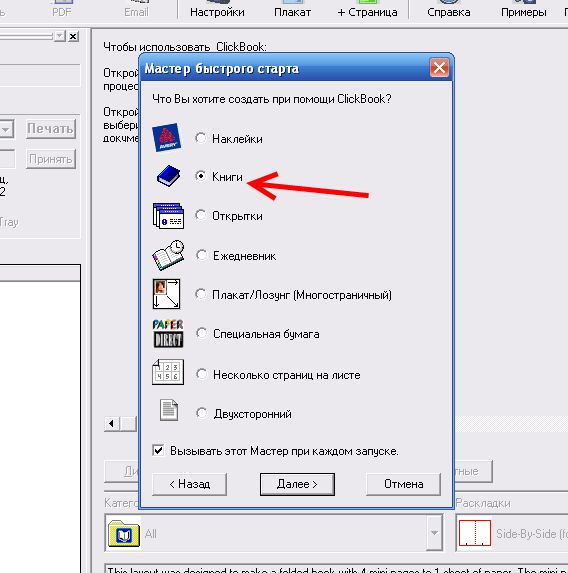
Task: Select the Открытки radio option
Action: pos(200,215)
